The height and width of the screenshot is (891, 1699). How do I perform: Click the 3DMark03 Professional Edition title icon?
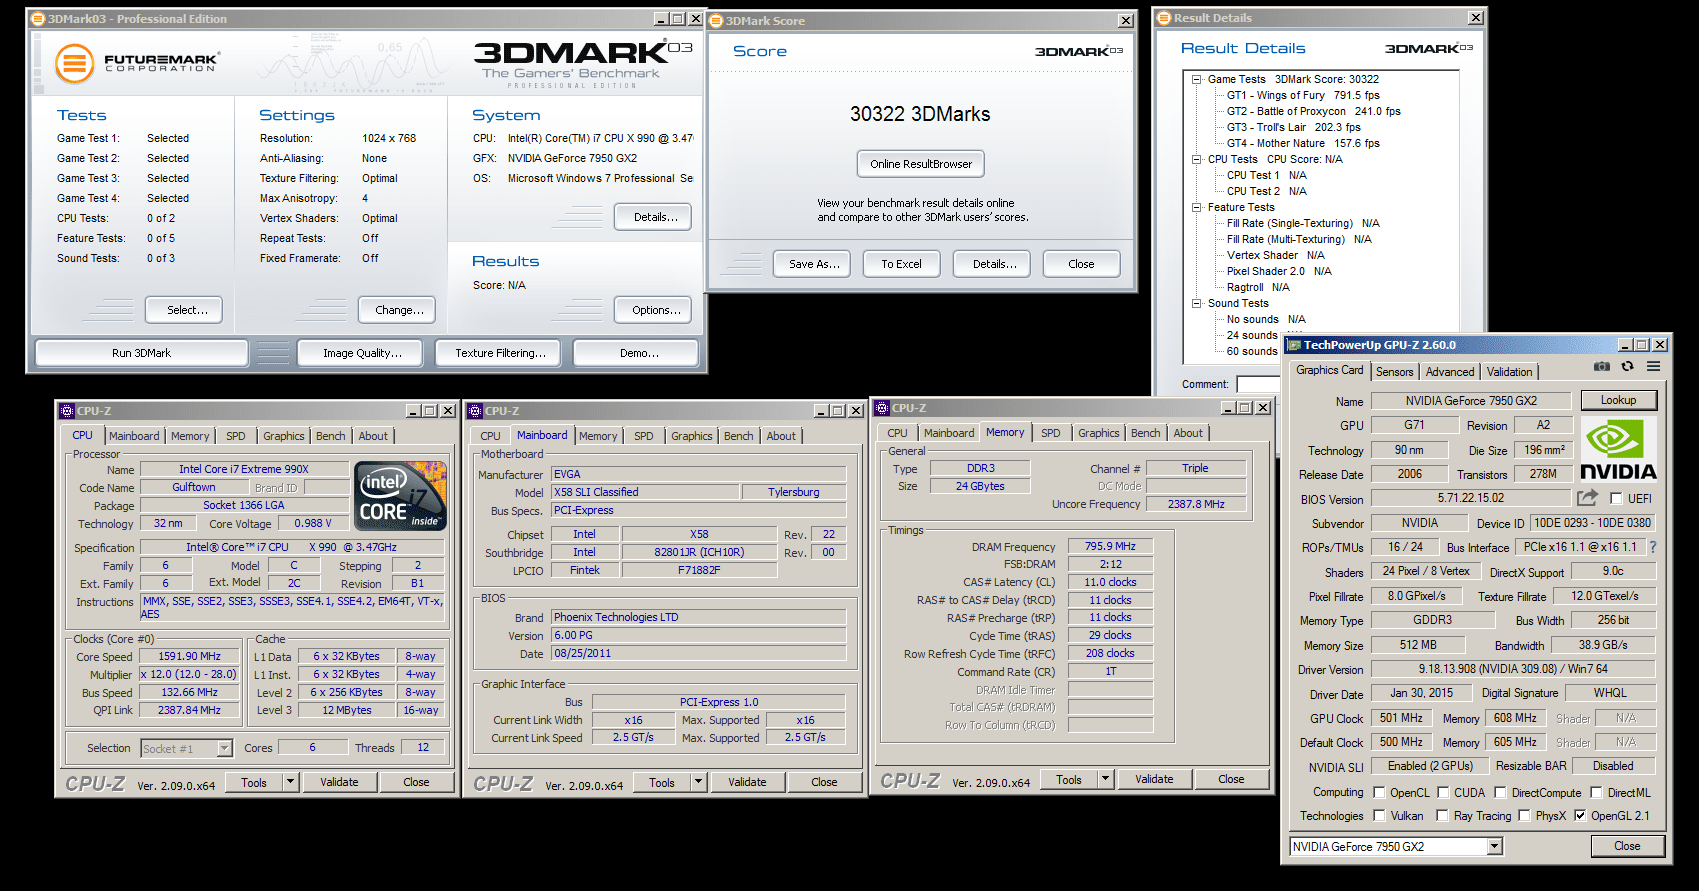pyautogui.click(x=38, y=18)
